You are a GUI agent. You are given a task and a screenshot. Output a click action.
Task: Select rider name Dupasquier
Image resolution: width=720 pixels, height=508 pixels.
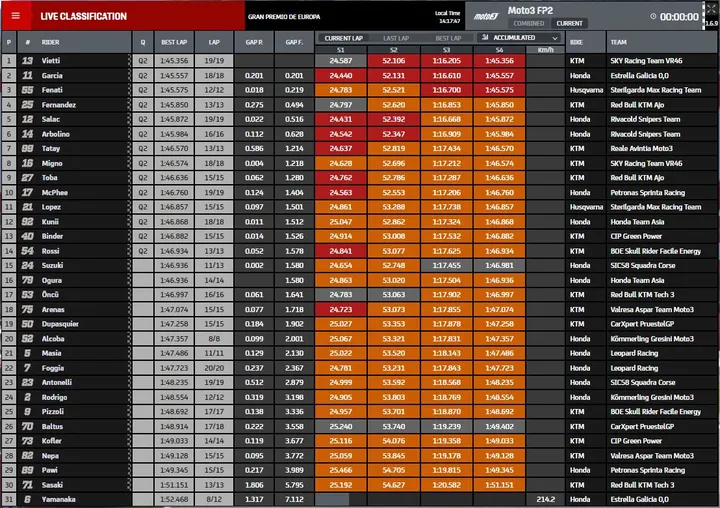pos(60,324)
